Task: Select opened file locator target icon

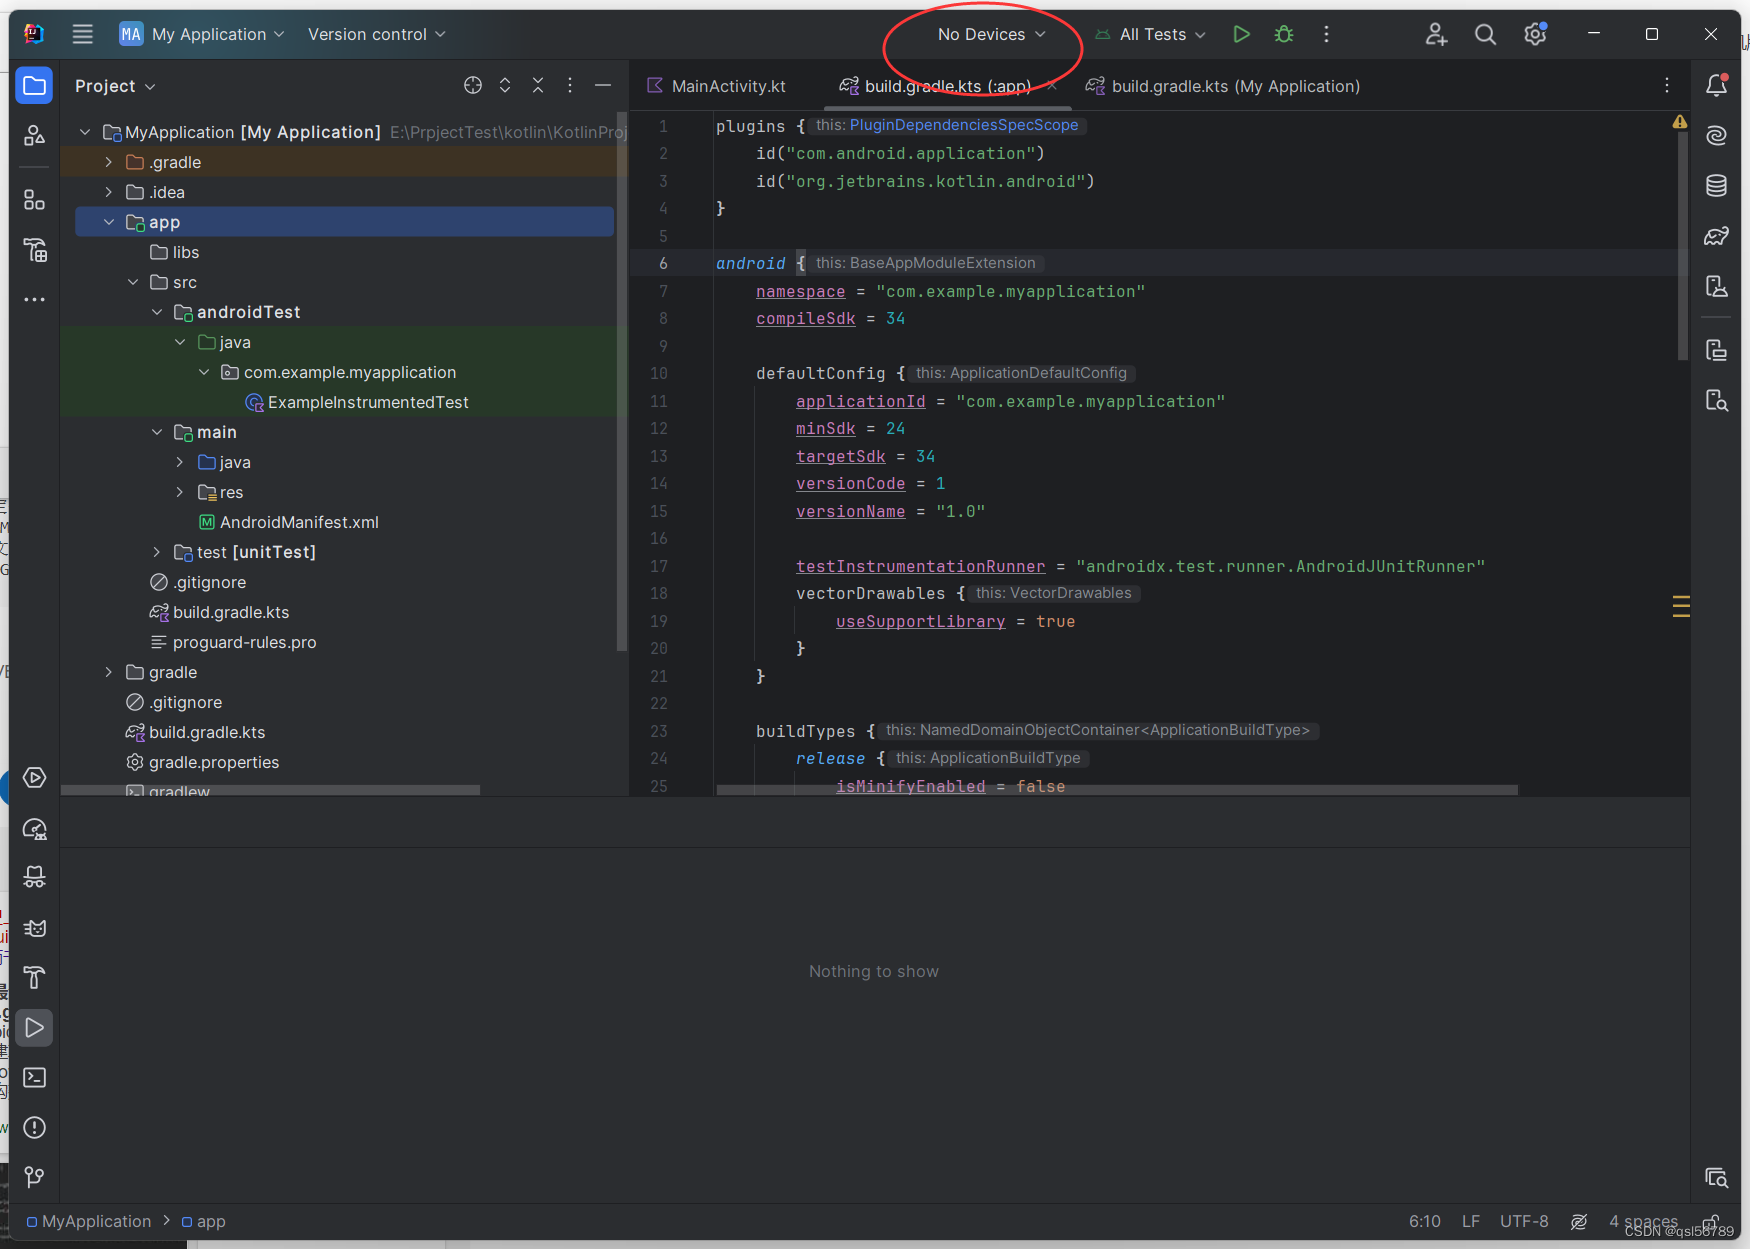Action: click(473, 85)
